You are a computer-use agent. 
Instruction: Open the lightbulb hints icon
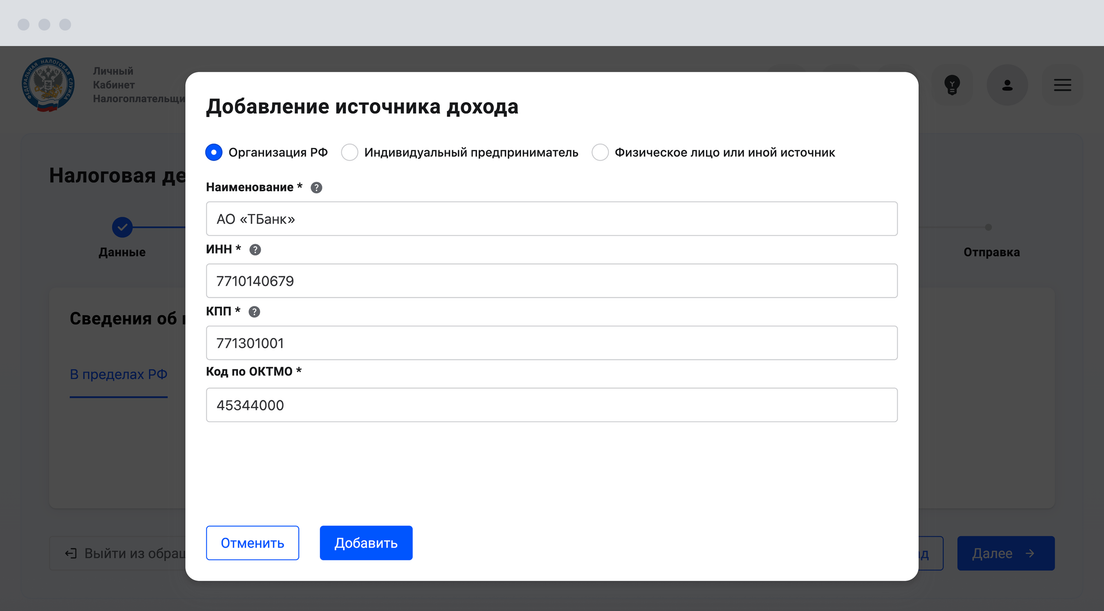point(952,85)
